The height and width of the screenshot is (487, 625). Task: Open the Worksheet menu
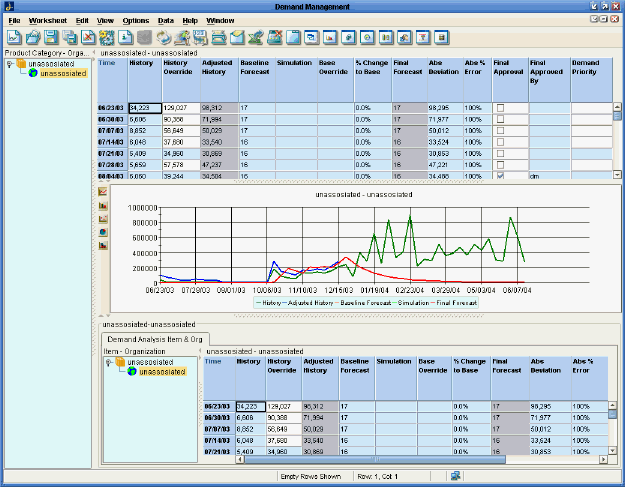[x=48, y=20]
